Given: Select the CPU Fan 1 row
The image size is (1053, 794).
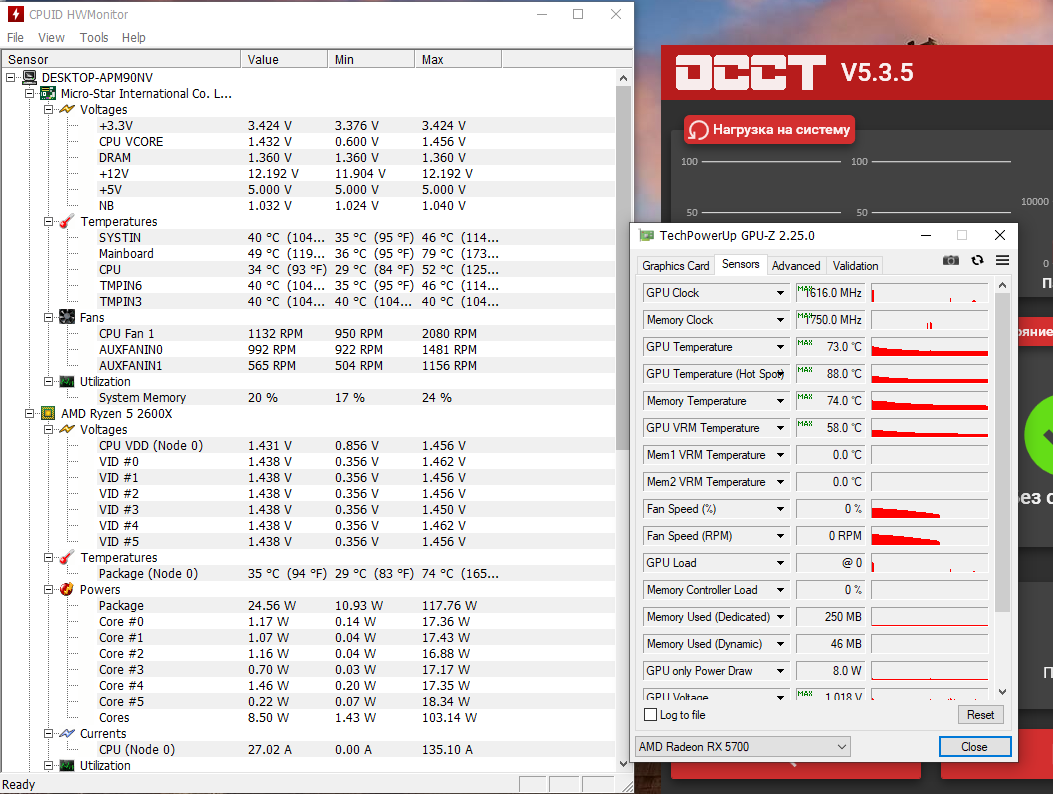Looking at the screenshot, I should 308,333.
